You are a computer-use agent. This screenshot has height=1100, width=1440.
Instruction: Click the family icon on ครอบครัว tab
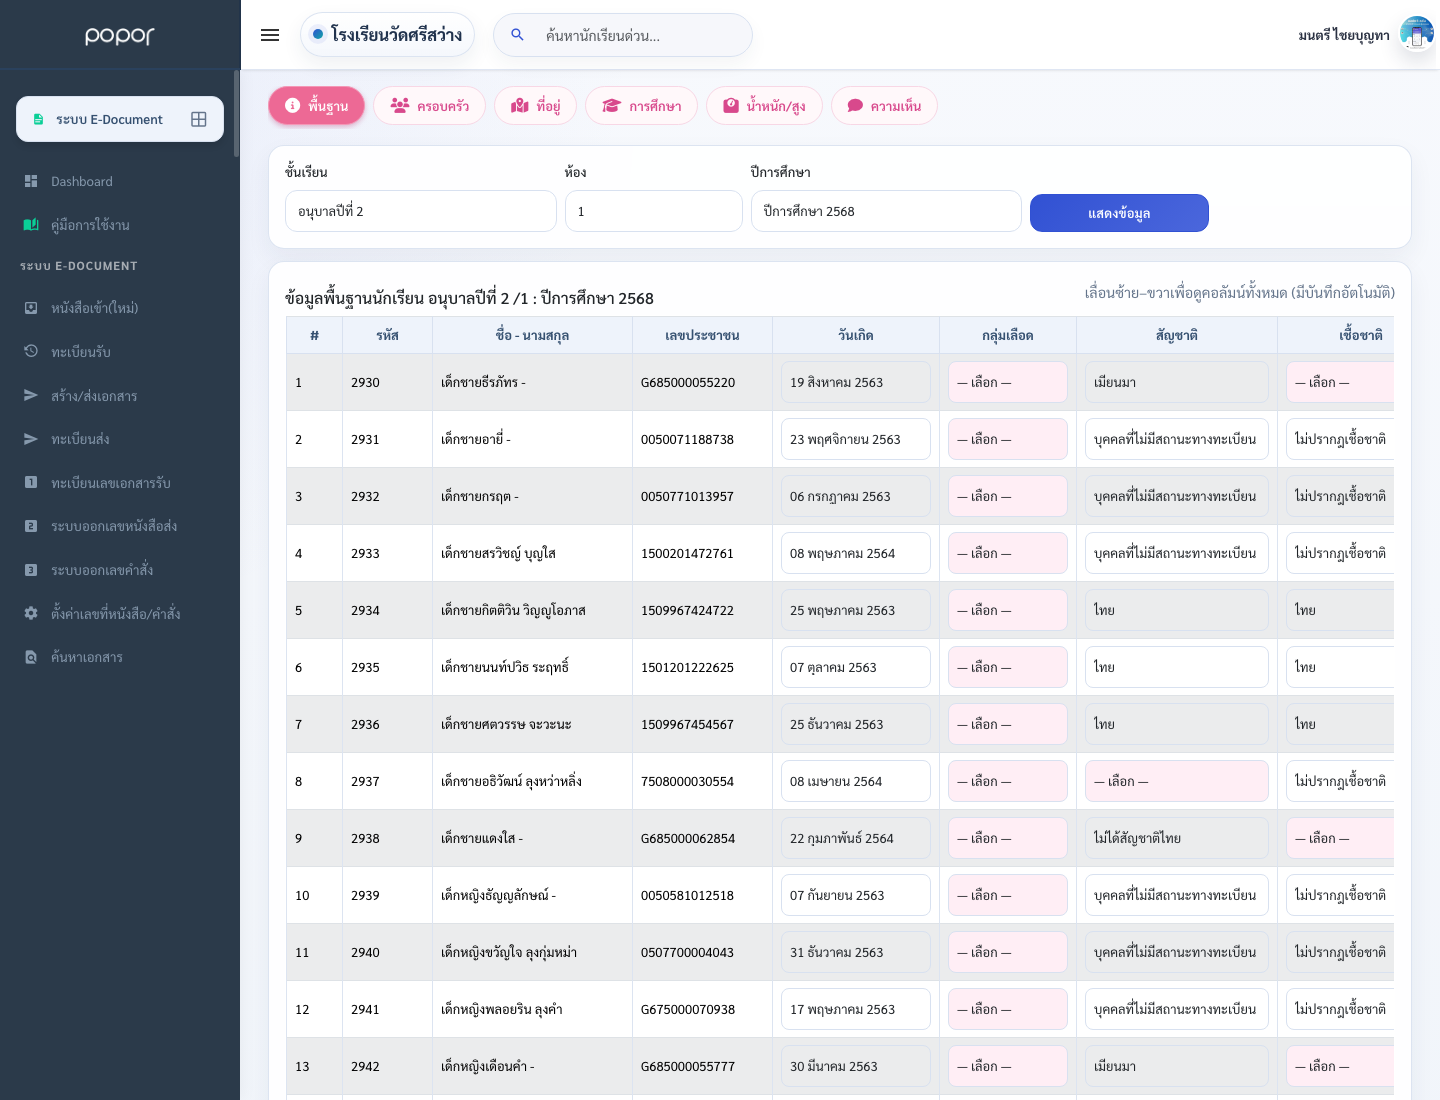point(400,105)
